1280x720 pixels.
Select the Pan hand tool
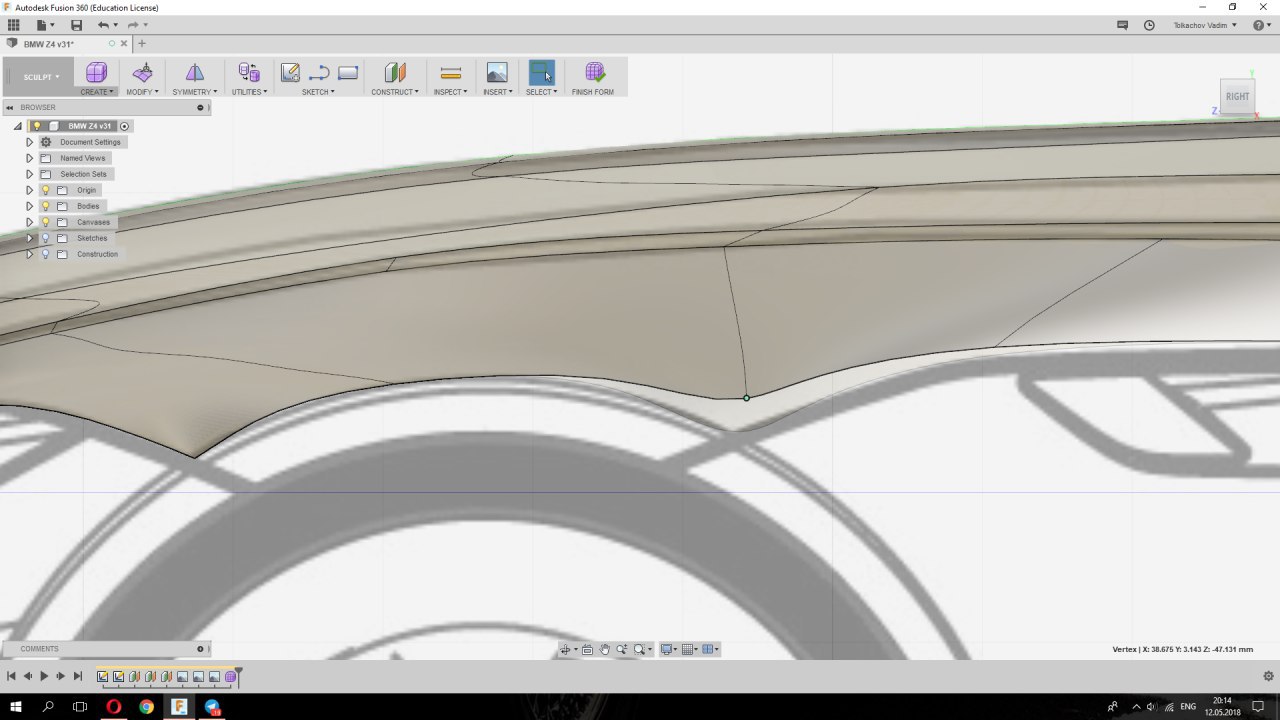[x=605, y=650]
